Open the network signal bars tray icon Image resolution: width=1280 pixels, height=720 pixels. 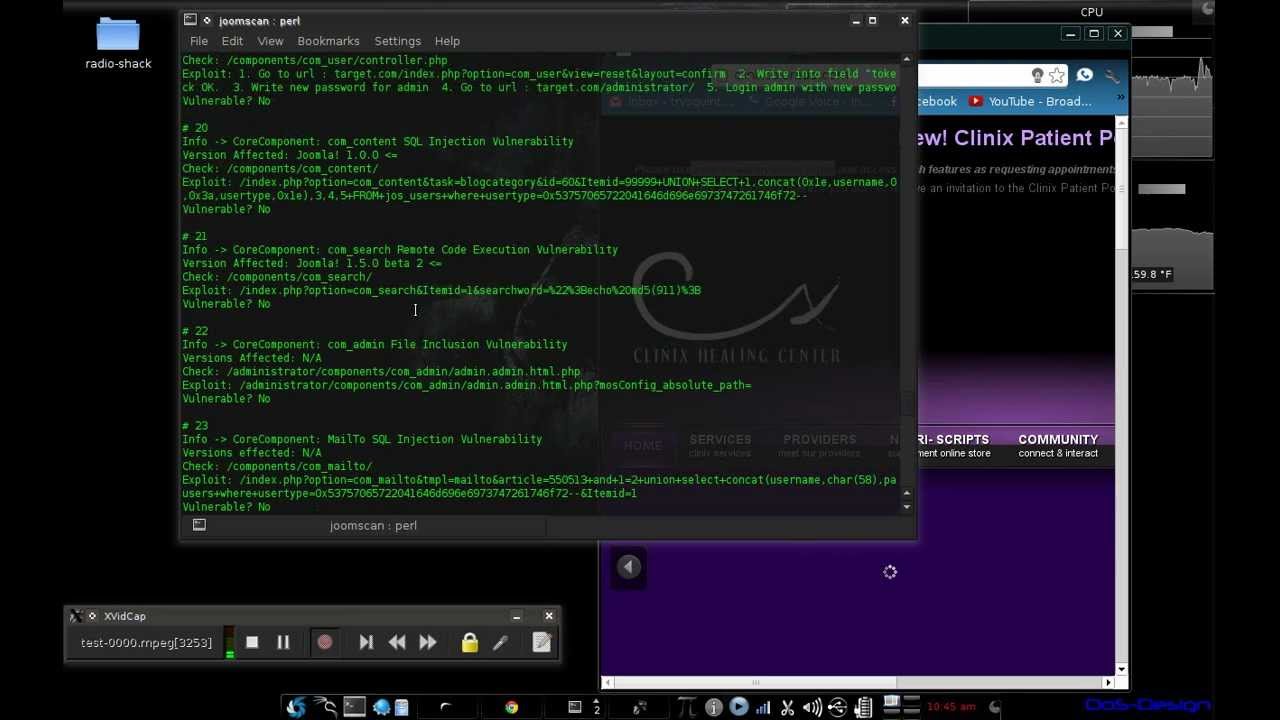click(x=763, y=707)
